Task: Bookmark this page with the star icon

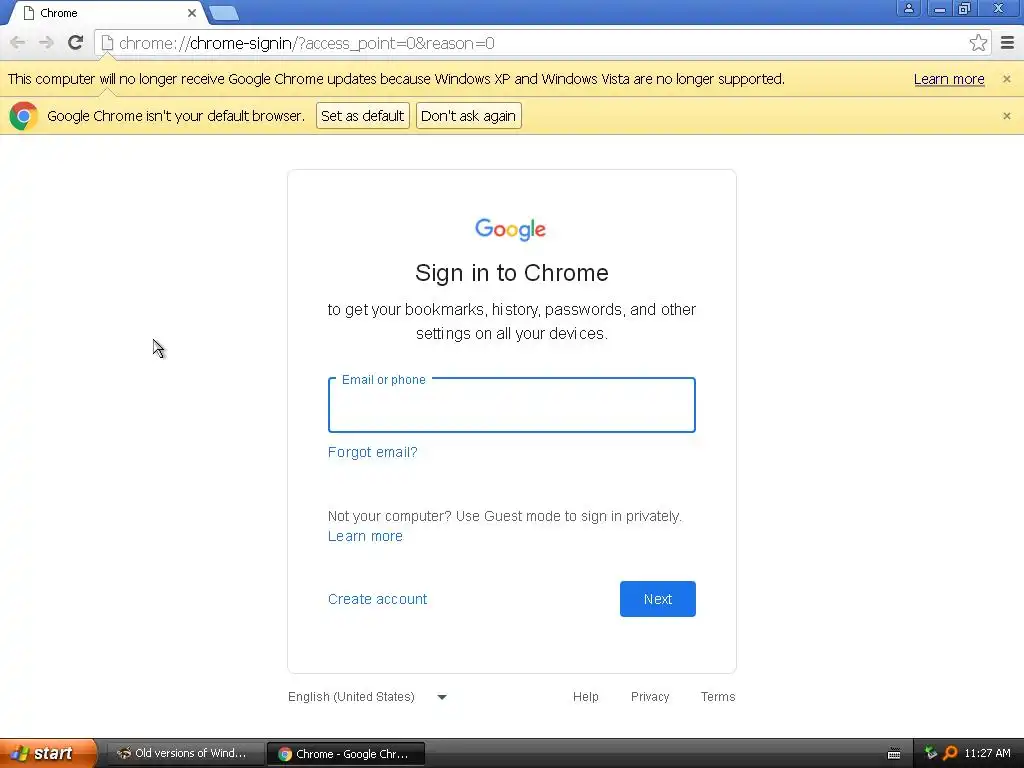Action: 978,43
